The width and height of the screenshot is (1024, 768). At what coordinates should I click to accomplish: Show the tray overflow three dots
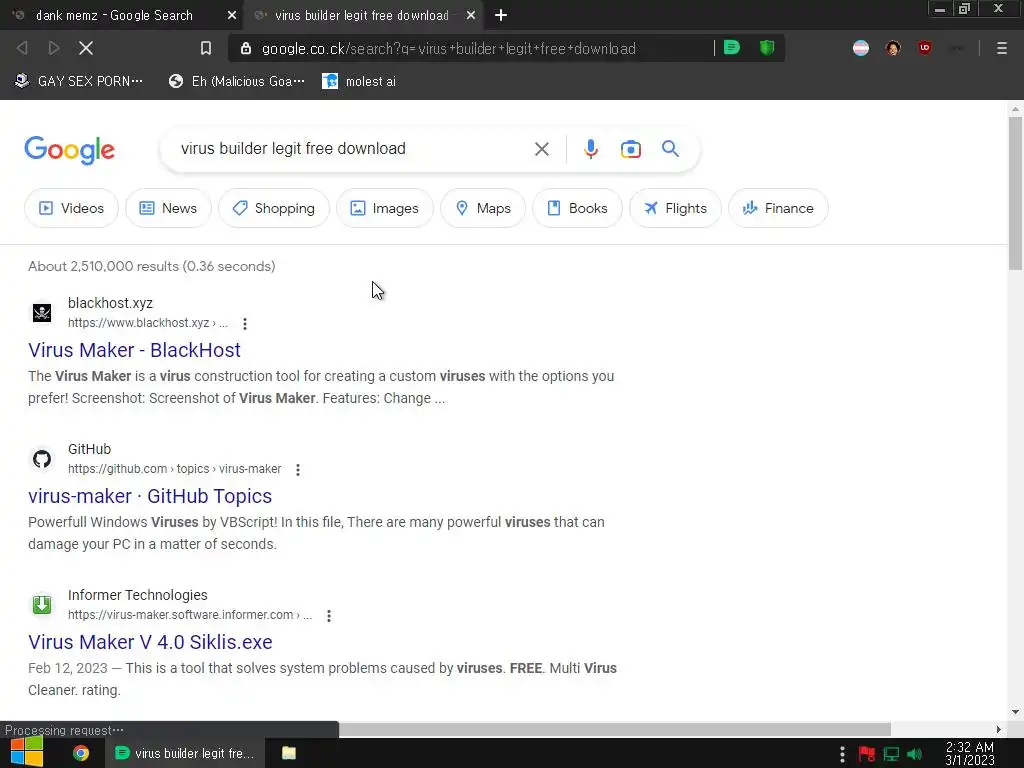coord(842,754)
